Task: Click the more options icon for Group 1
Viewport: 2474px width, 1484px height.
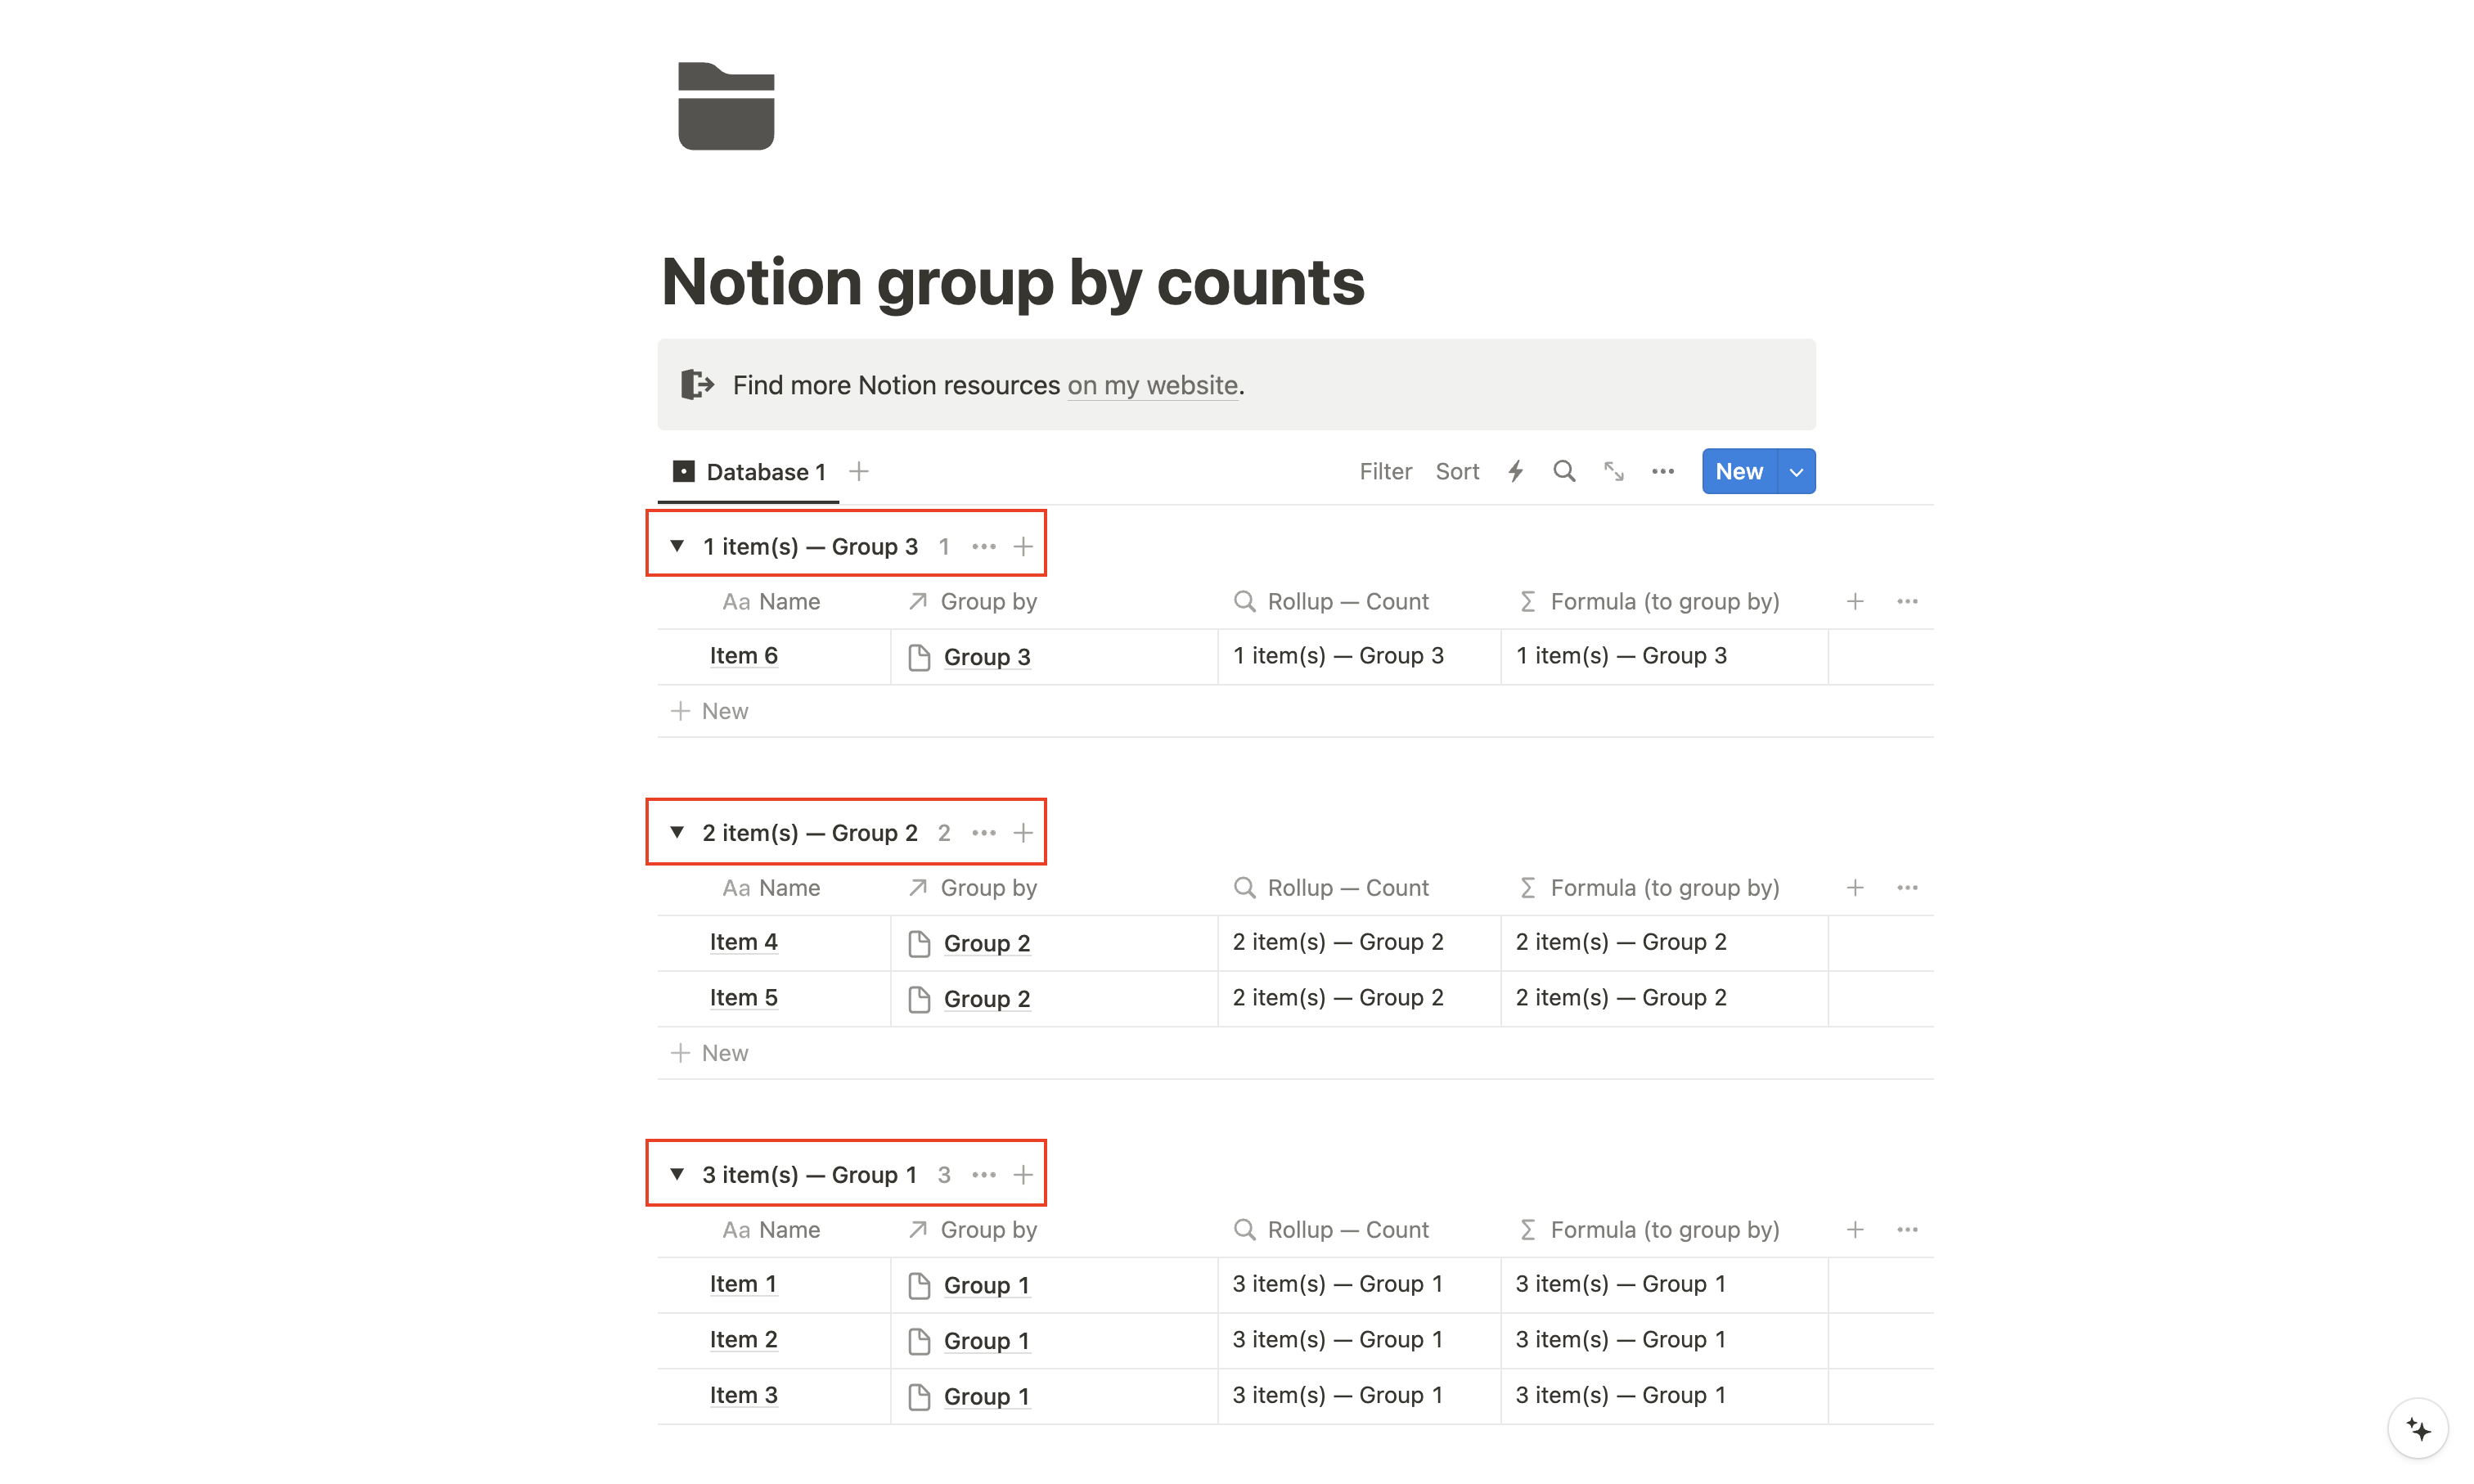Action: [x=983, y=1173]
